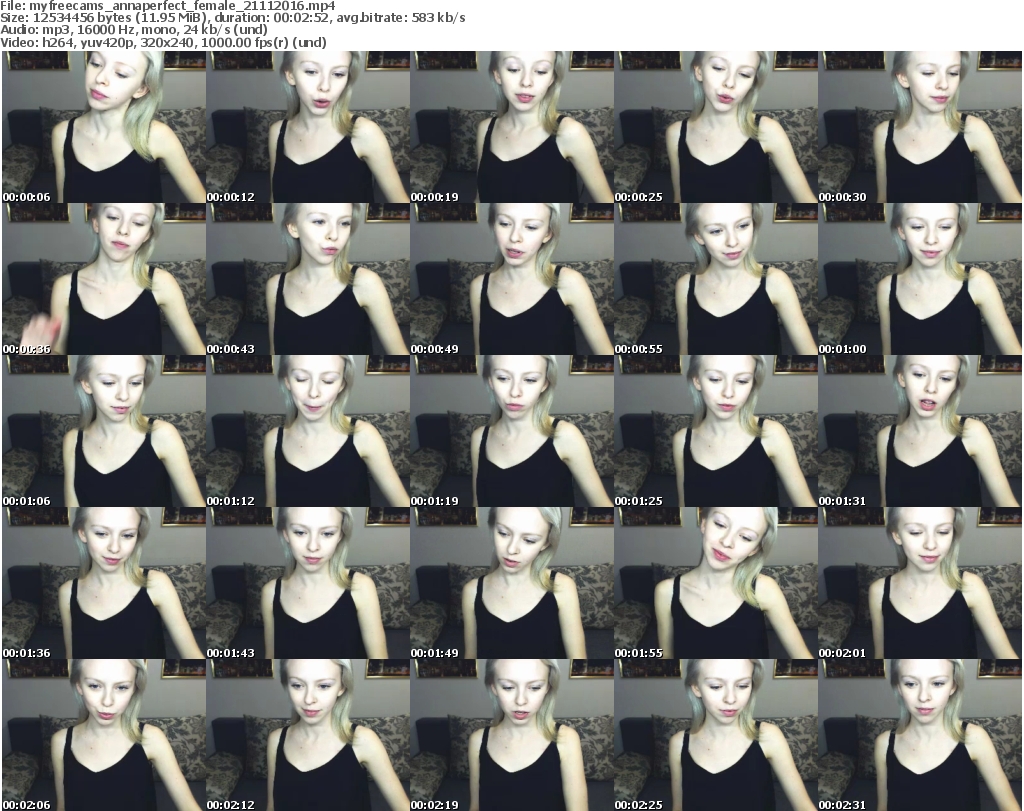This screenshot has width=1024, height=811.
Task: Pick the 00:01:43 frame
Action: tap(308, 583)
